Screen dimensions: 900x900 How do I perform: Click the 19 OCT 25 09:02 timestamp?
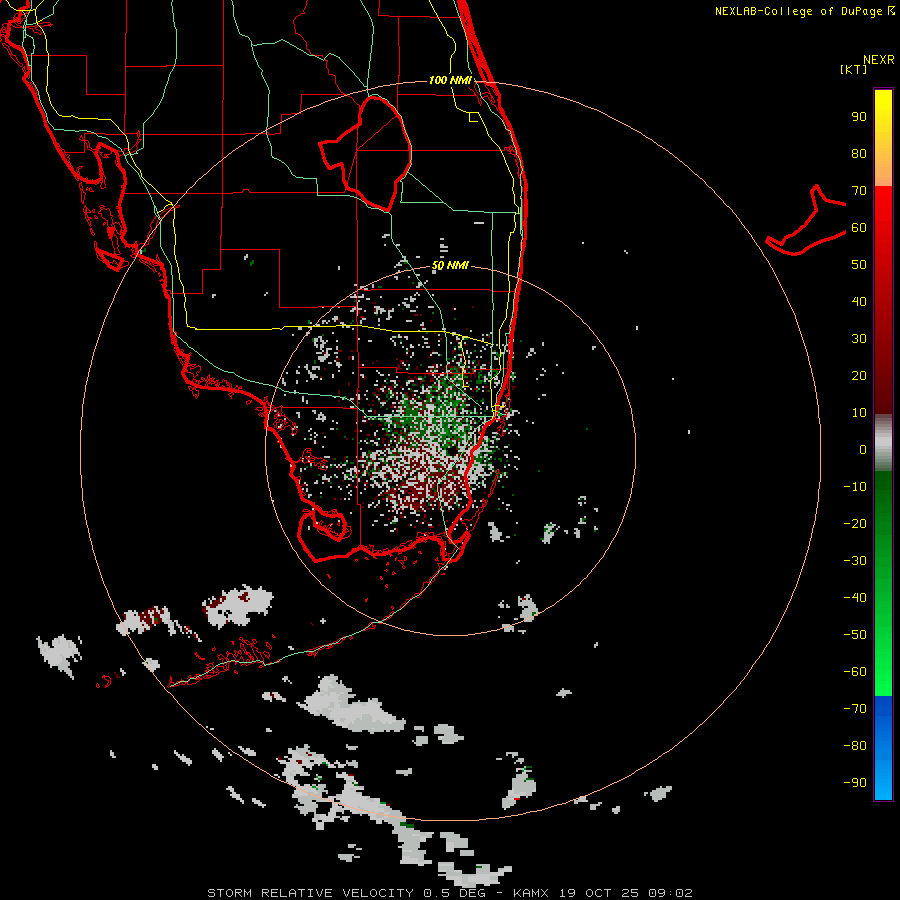[x=624, y=893]
